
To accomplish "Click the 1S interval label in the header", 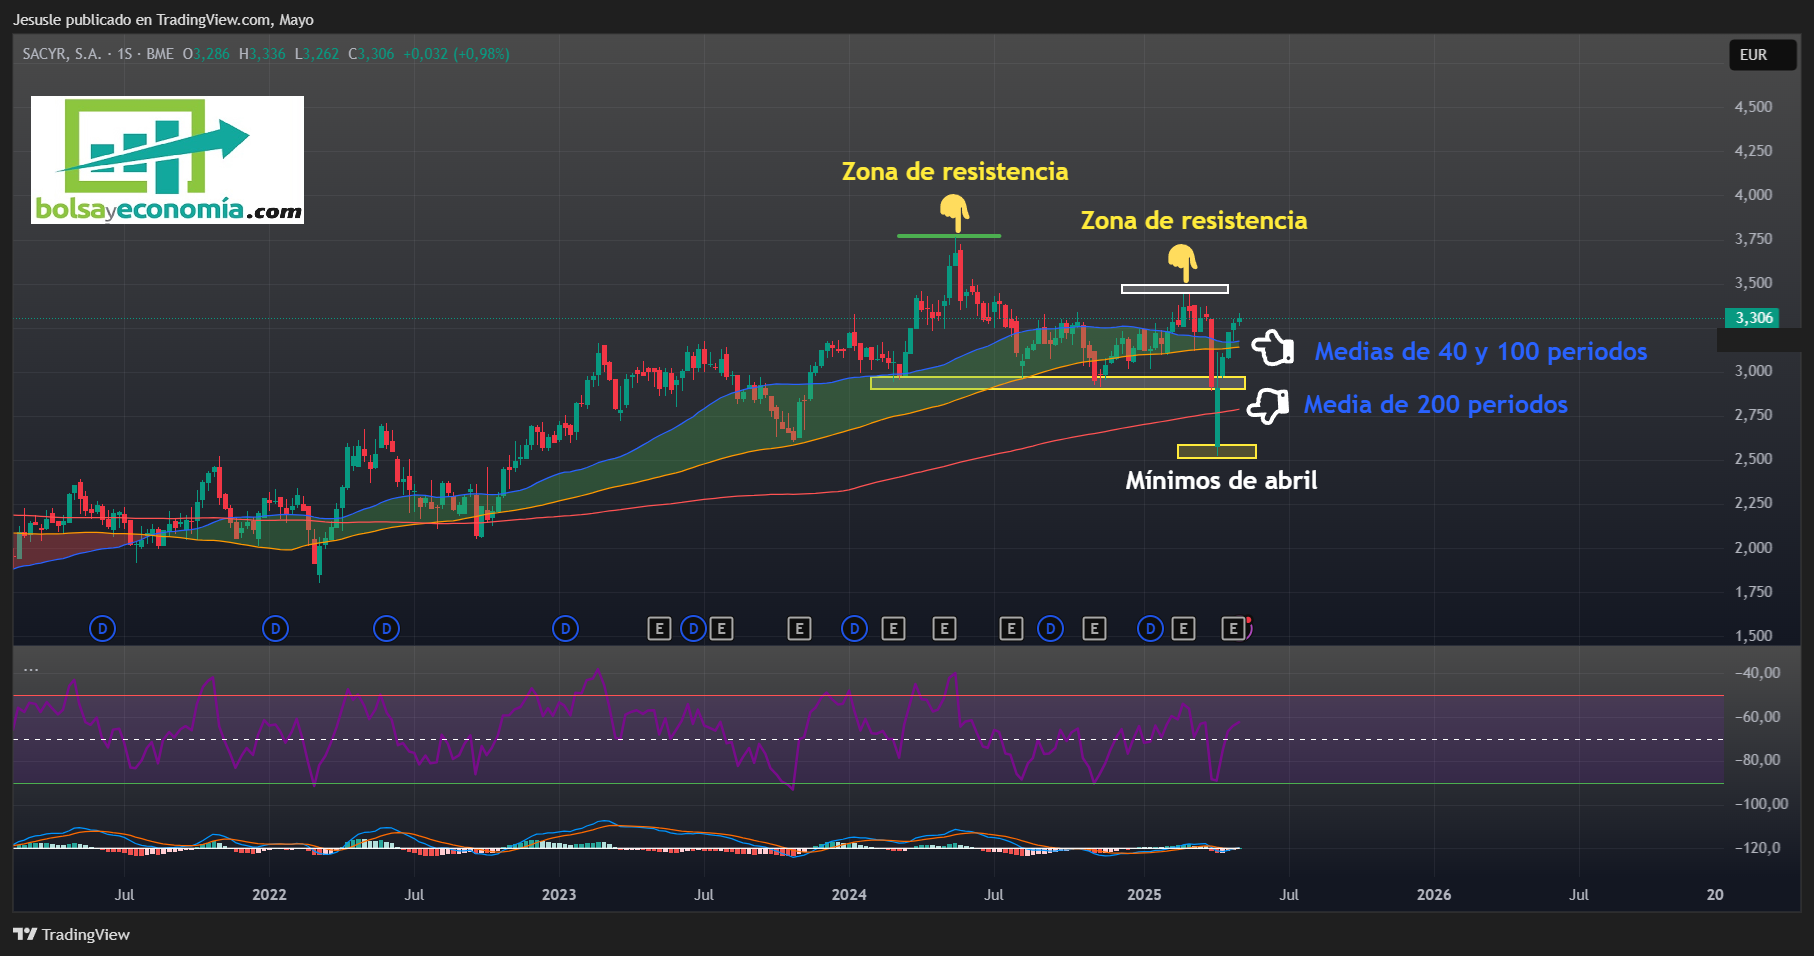I will coord(125,54).
